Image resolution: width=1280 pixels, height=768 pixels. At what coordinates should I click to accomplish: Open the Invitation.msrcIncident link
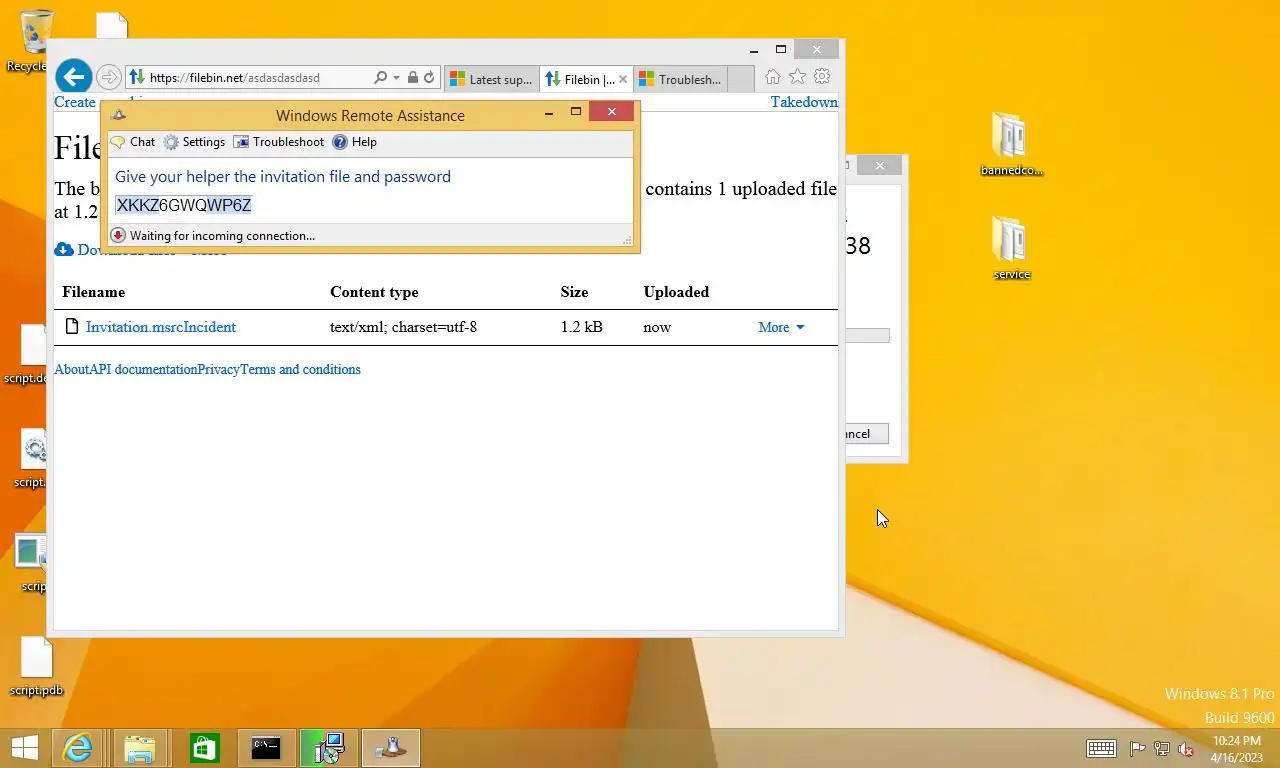point(161,327)
